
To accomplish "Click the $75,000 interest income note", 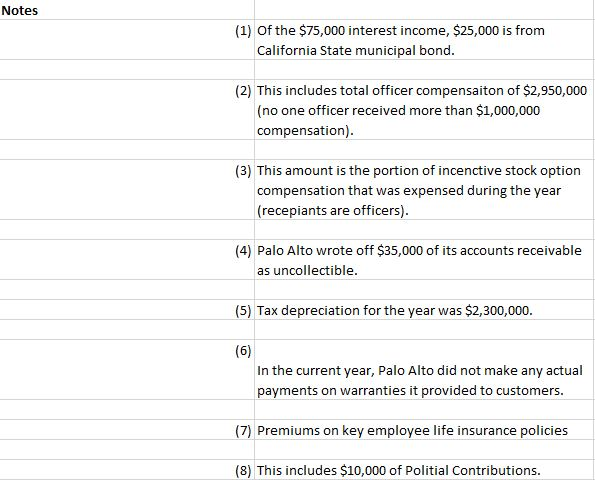I will click(x=424, y=39).
